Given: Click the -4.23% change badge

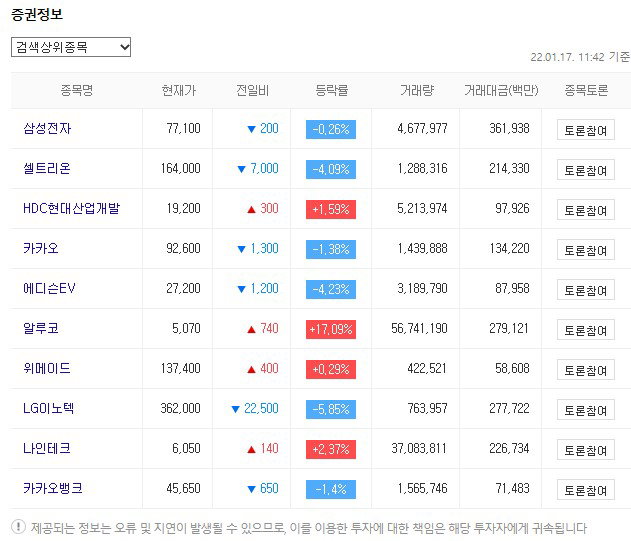Looking at the screenshot, I should tap(331, 289).
